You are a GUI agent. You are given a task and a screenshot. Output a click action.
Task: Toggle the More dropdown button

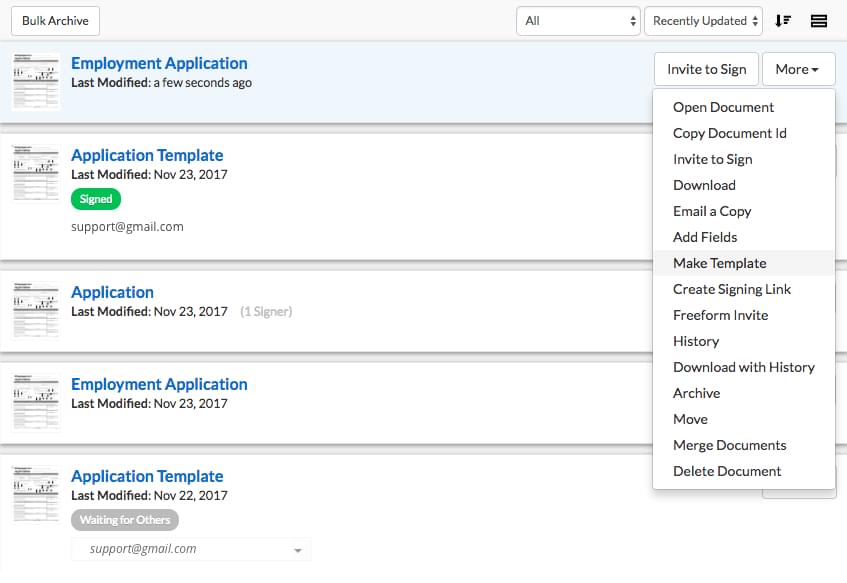[x=798, y=69]
